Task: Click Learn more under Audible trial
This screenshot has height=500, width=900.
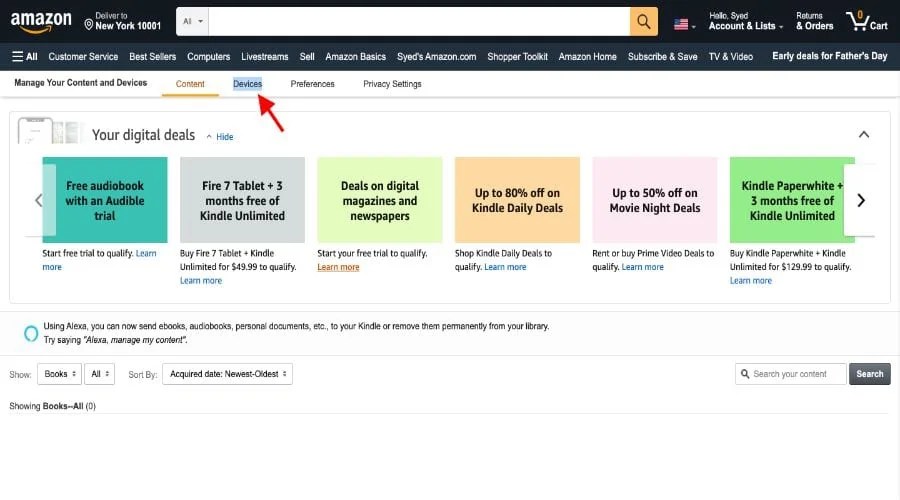Action: pyautogui.click(x=146, y=253)
